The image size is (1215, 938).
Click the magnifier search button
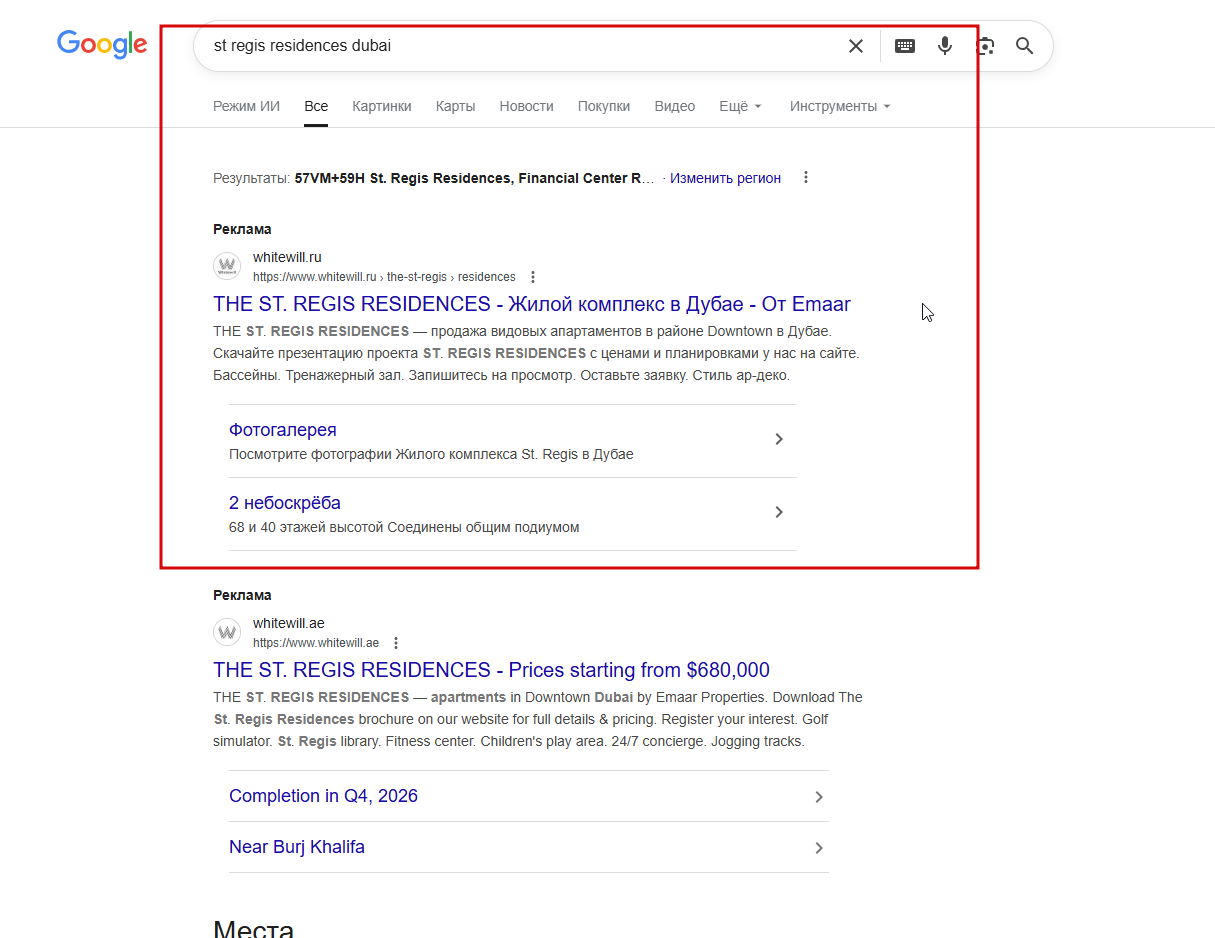click(x=1025, y=46)
